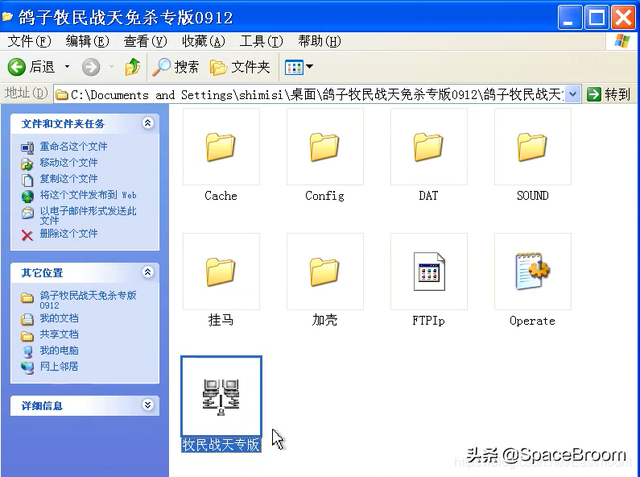
Task: Collapse the 文件和文件夹任务 panel
Action: pos(147,123)
